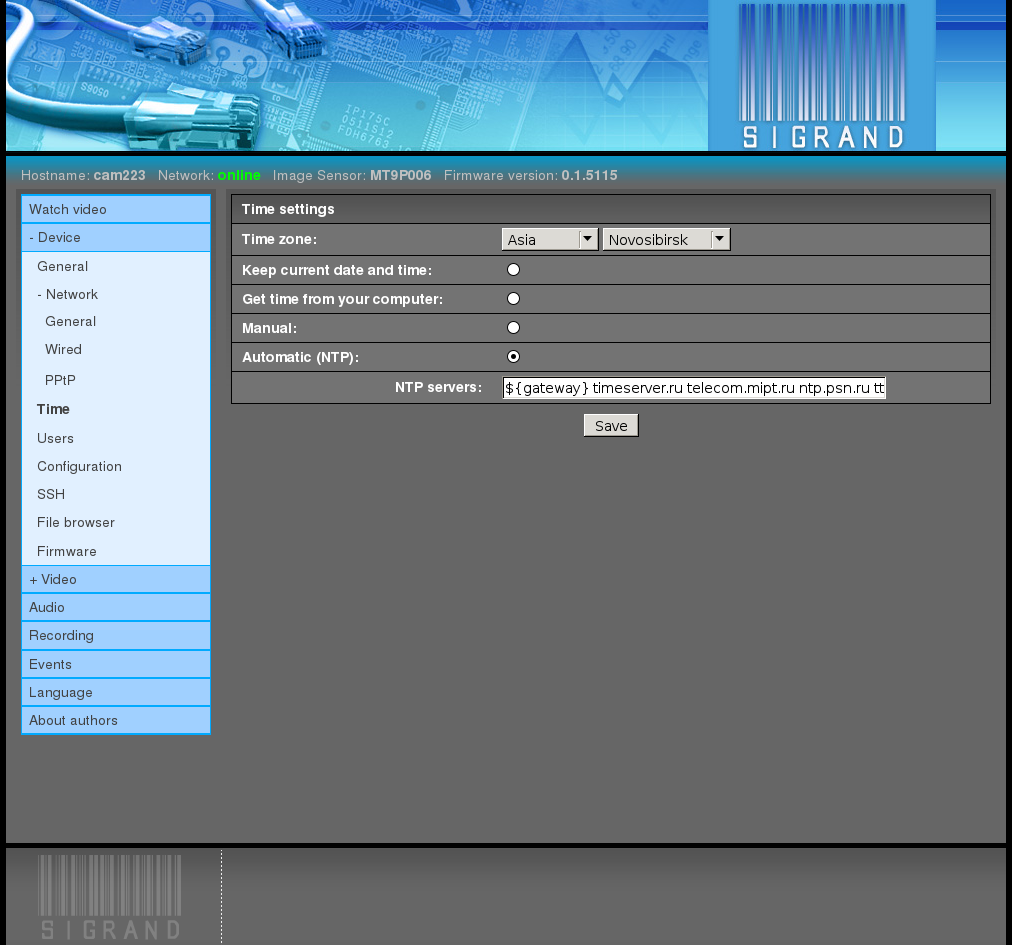This screenshot has width=1012, height=945.
Task: Click the hostname cam223 text
Action: (119, 176)
